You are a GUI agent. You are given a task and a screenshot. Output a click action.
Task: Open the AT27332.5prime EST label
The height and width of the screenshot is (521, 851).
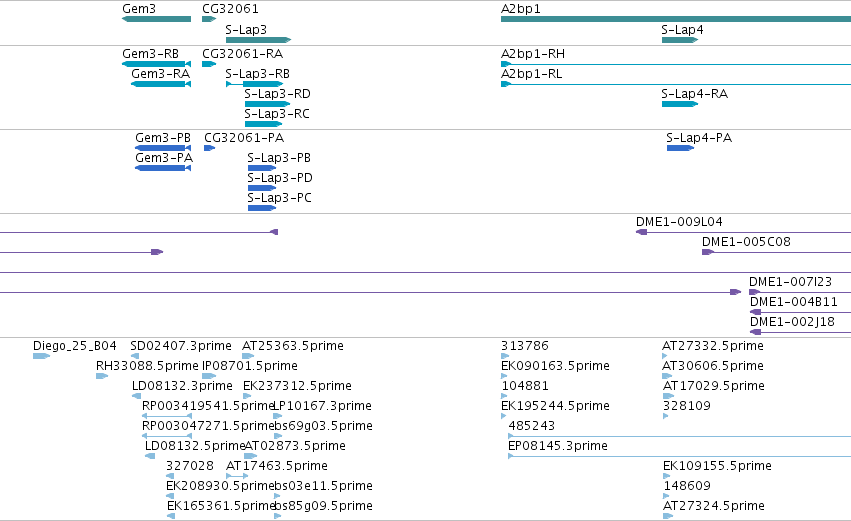713,346
